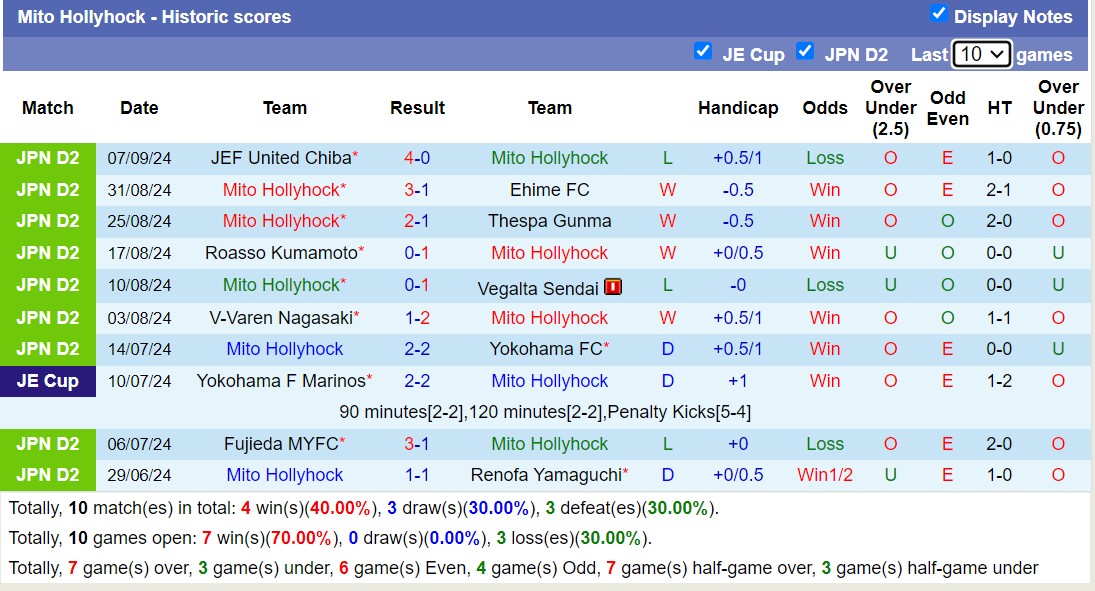
Task: Uncheck the JPN D2 filter checkbox
Action: point(805,52)
